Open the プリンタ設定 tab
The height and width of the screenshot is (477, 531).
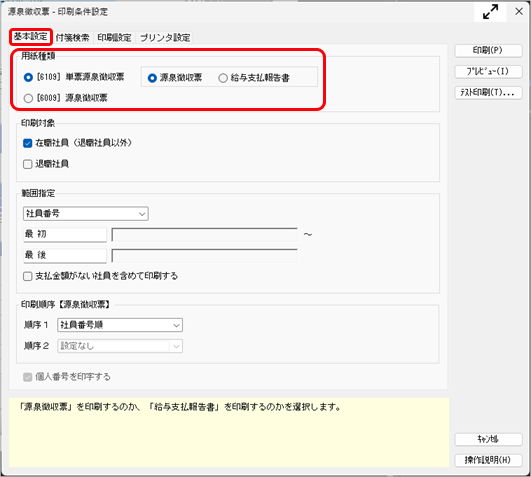click(x=165, y=37)
